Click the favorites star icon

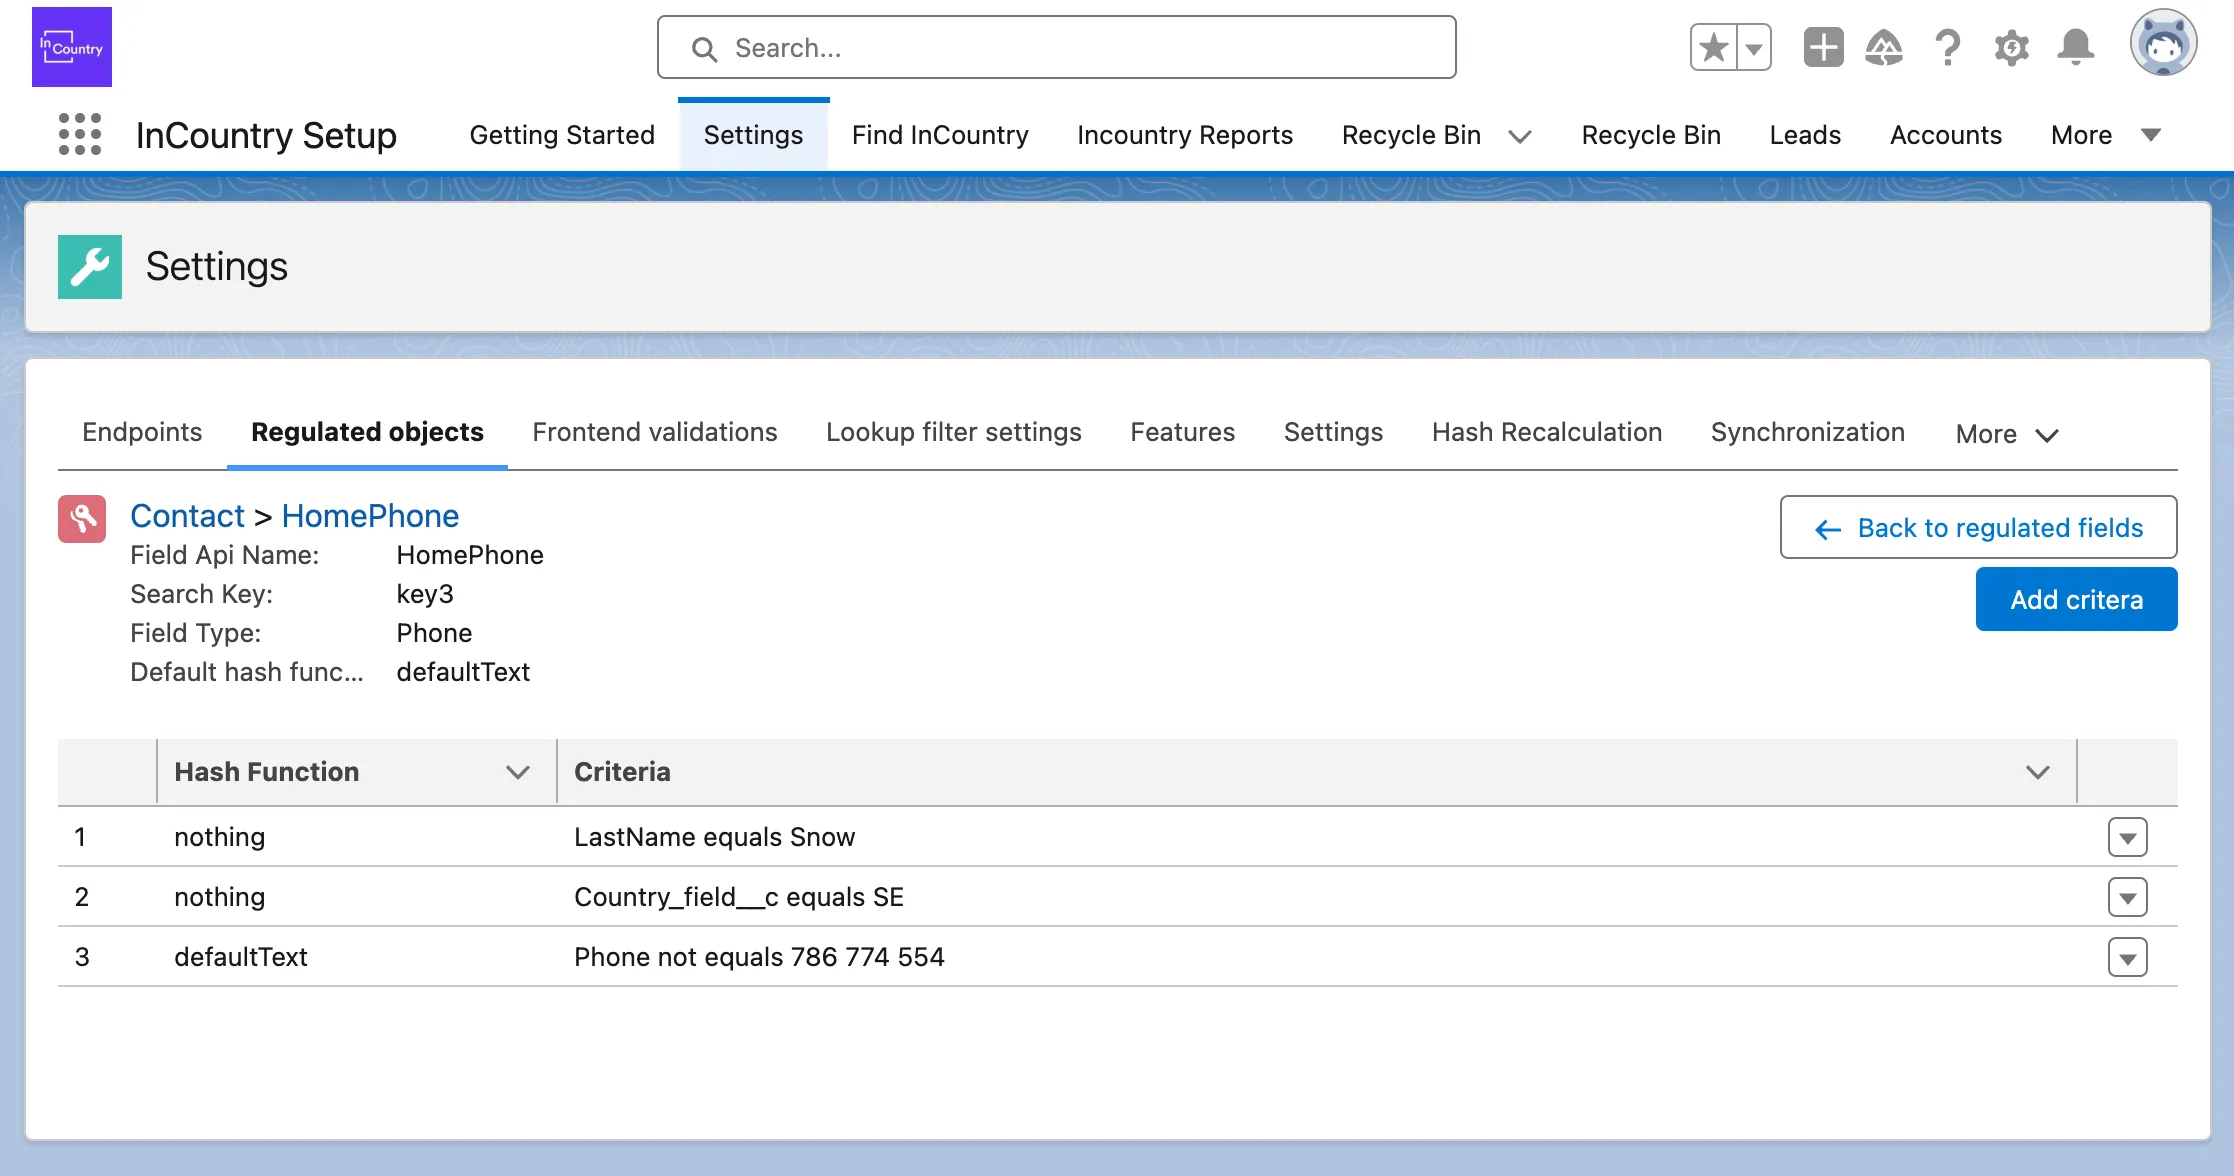coord(1714,47)
